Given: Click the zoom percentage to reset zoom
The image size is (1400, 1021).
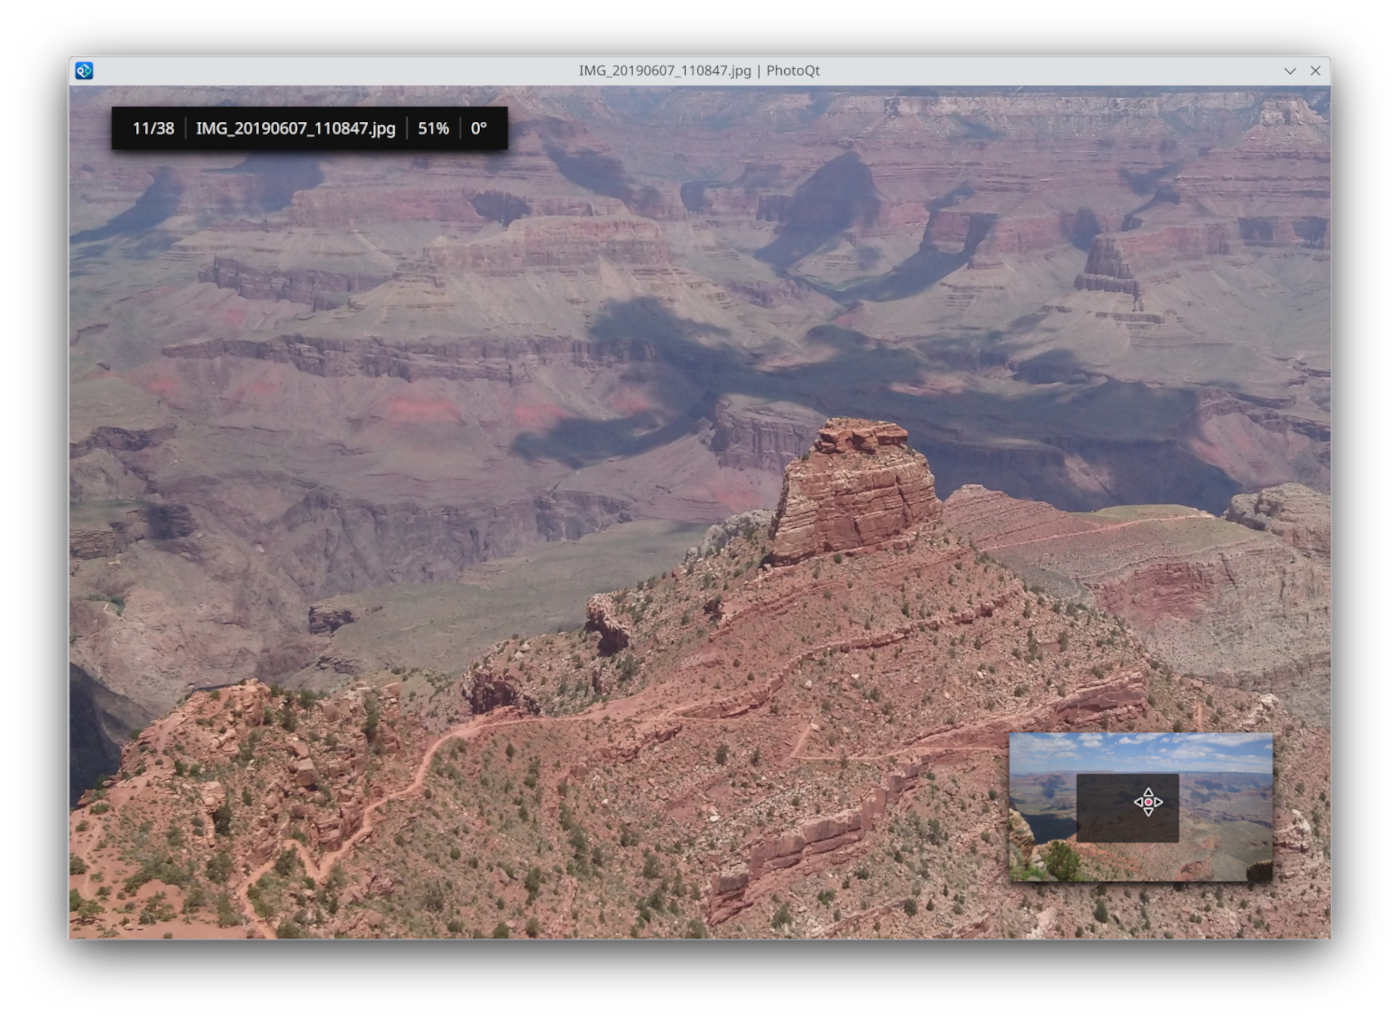Looking at the screenshot, I should [x=433, y=128].
